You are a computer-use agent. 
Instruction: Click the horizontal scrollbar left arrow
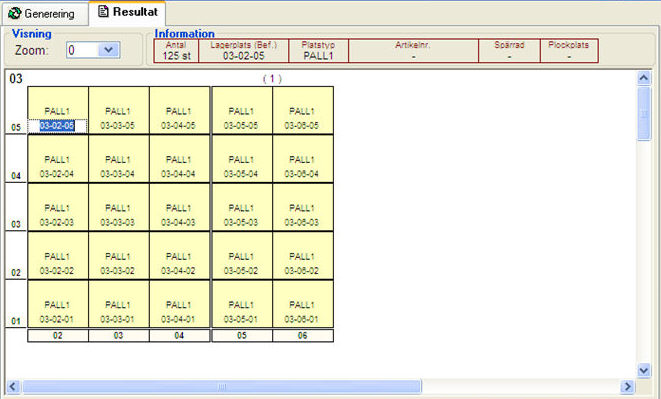click(x=13, y=386)
